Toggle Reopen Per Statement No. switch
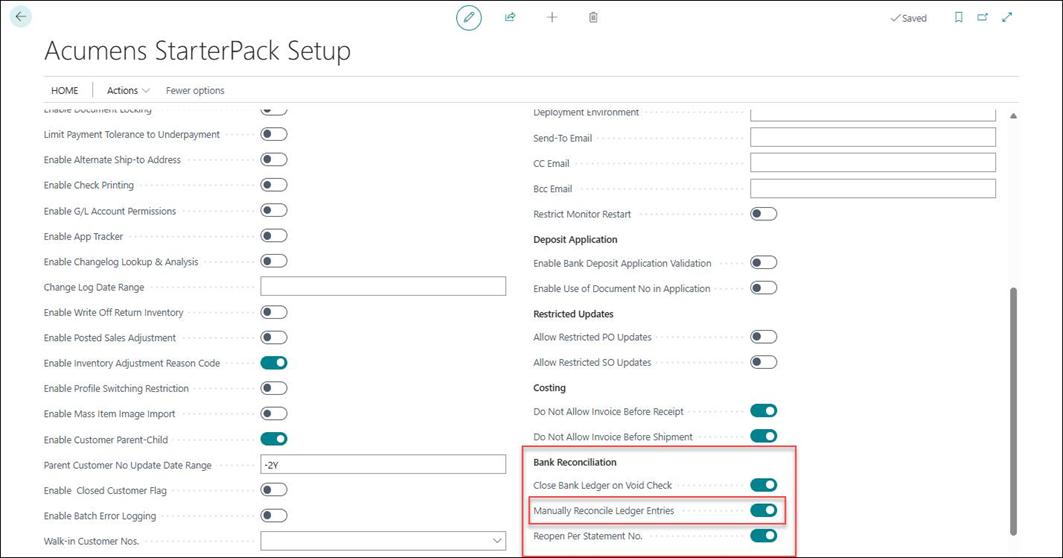The width and height of the screenshot is (1063, 558). [x=763, y=536]
